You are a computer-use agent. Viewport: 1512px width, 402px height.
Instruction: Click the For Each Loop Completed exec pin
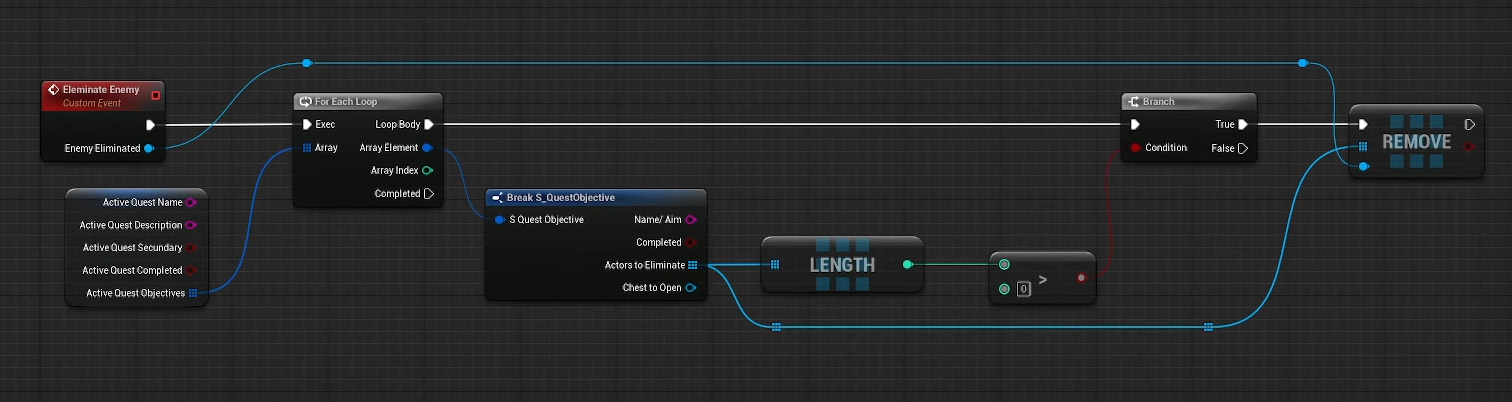coord(429,194)
